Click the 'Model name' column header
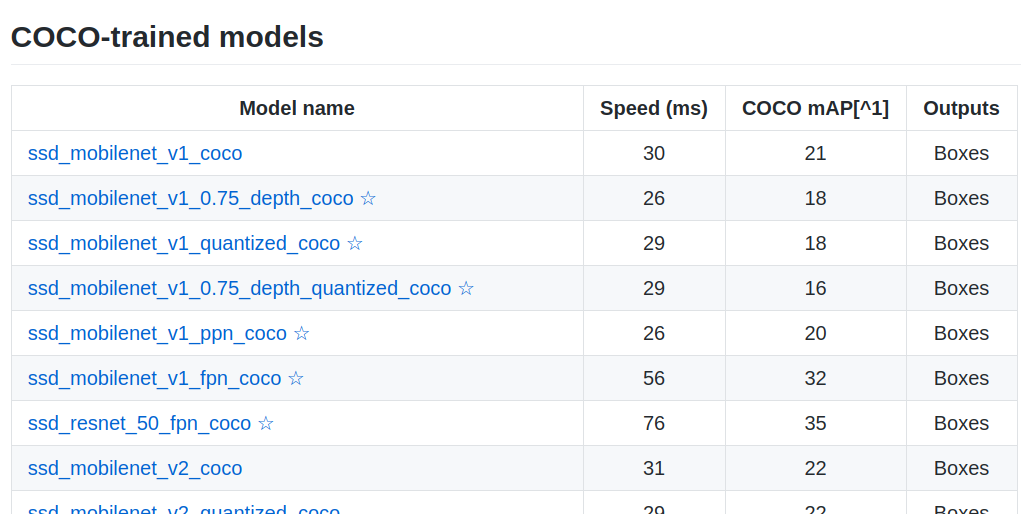This screenshot has height=514, width=1021. [297, 108]
